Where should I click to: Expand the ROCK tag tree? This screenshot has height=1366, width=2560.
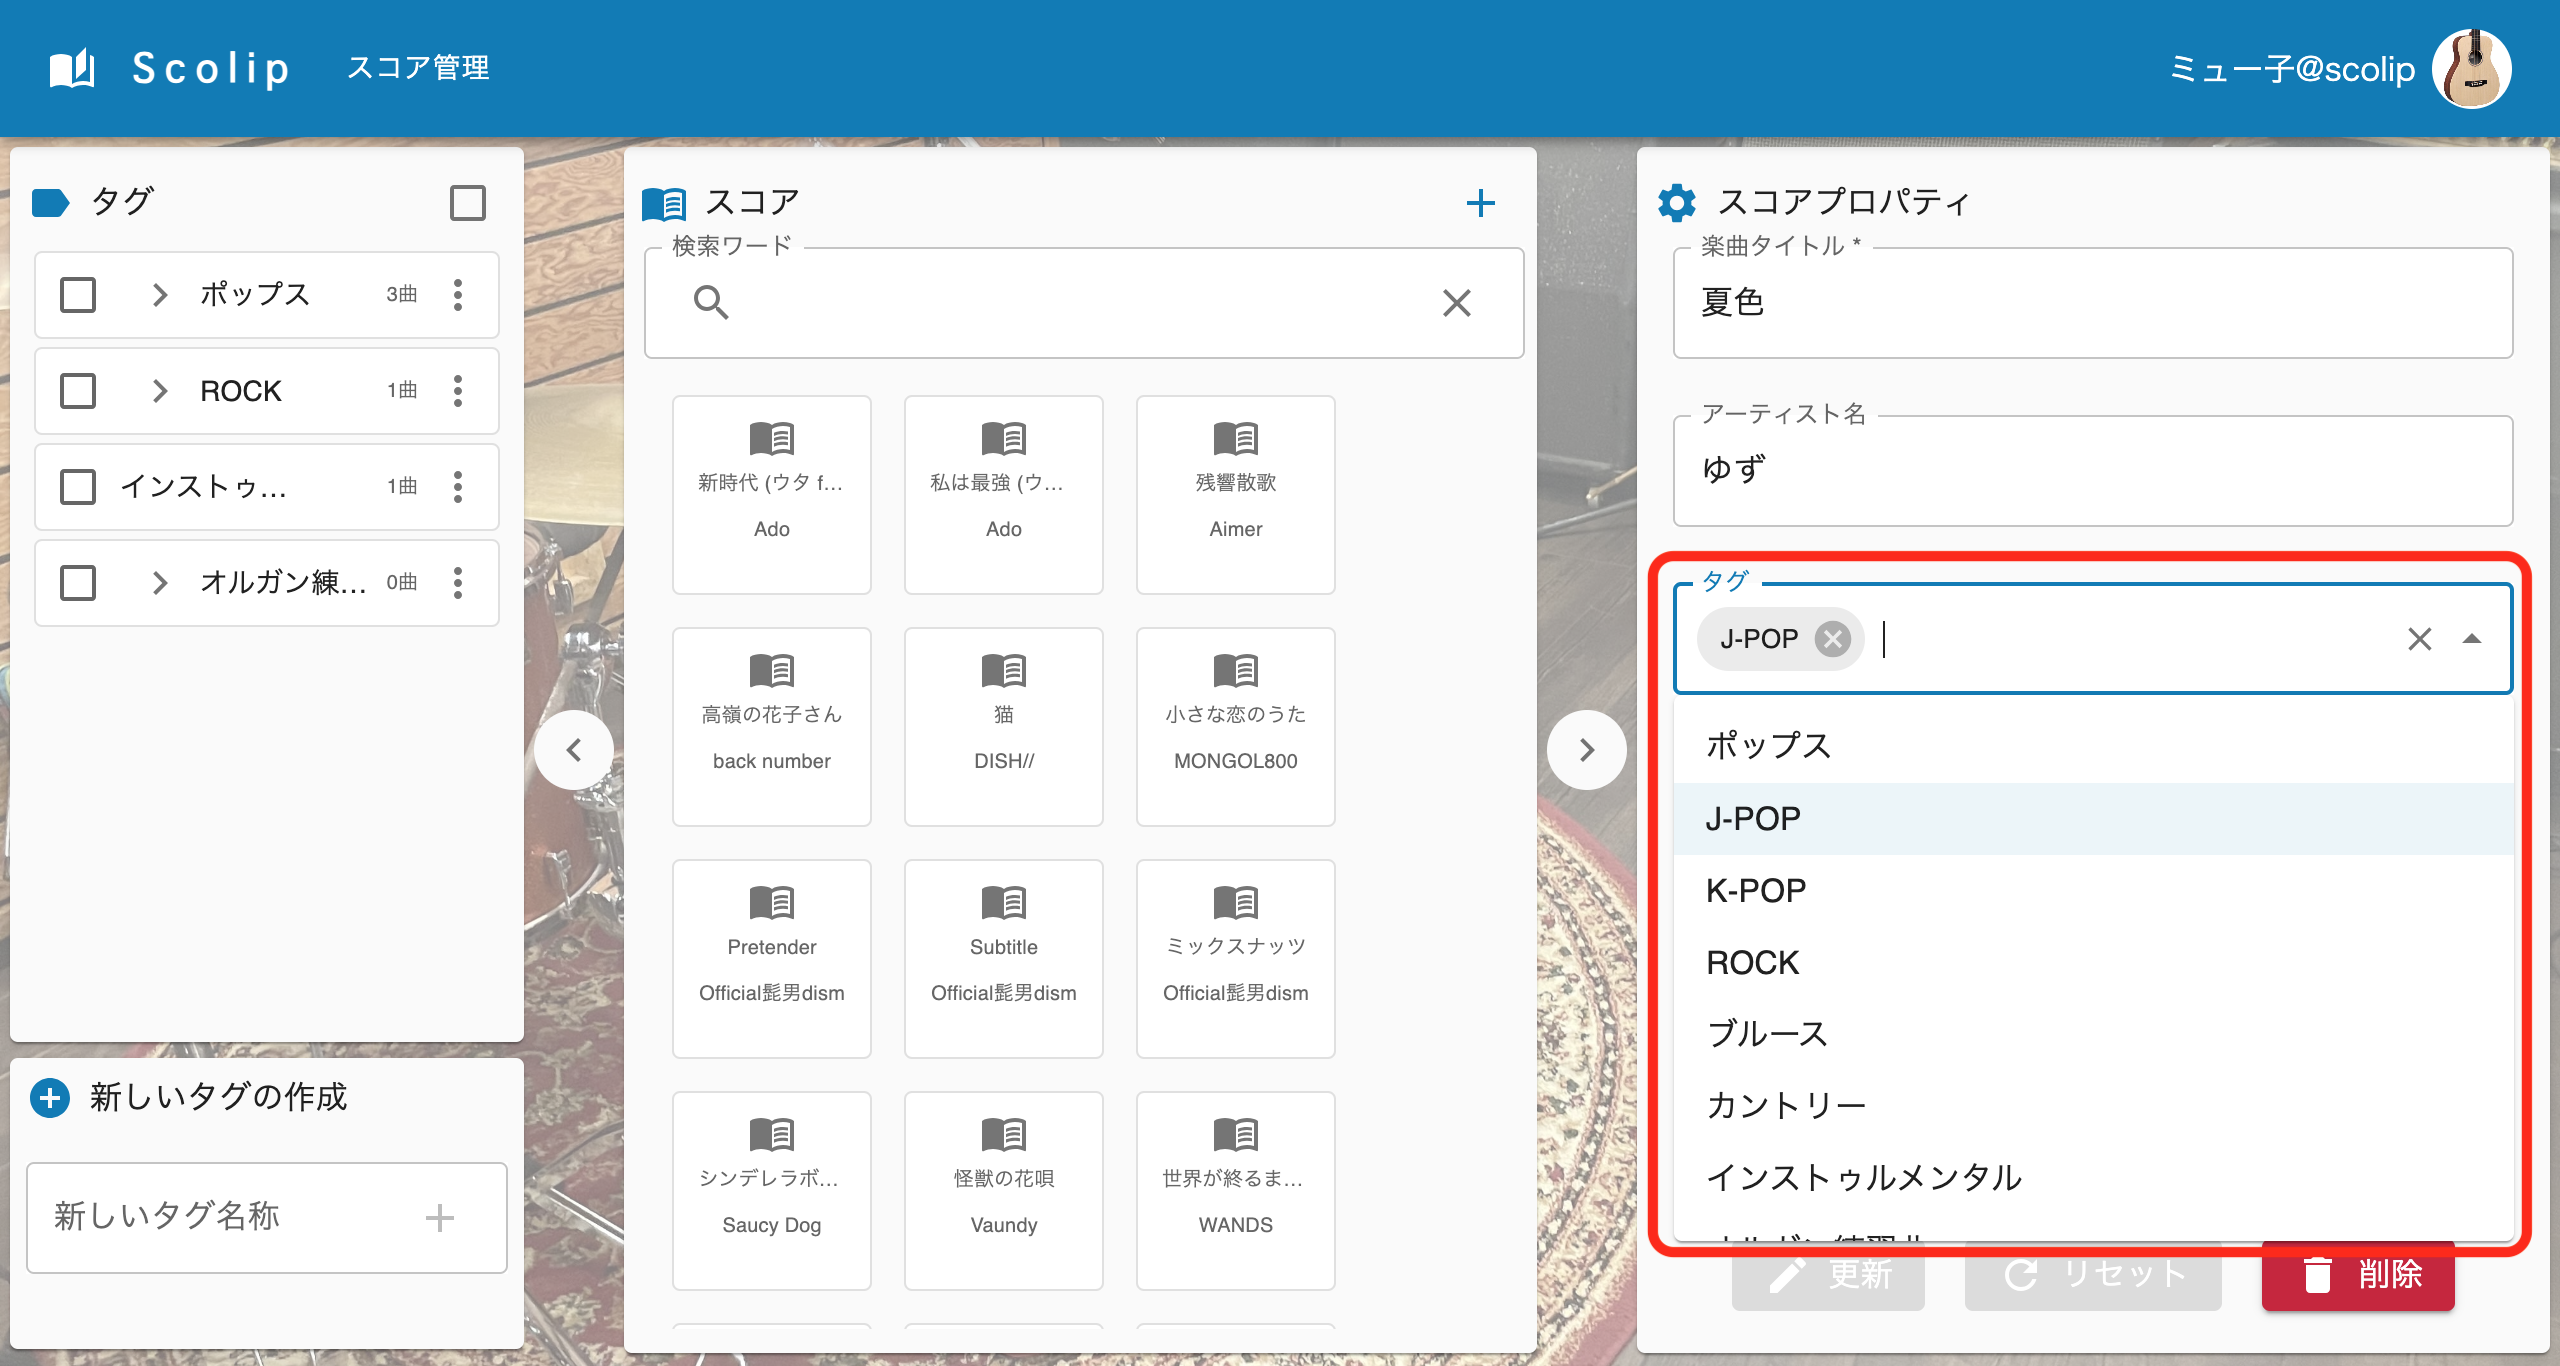pyautogui.click(x=159, y=390)
